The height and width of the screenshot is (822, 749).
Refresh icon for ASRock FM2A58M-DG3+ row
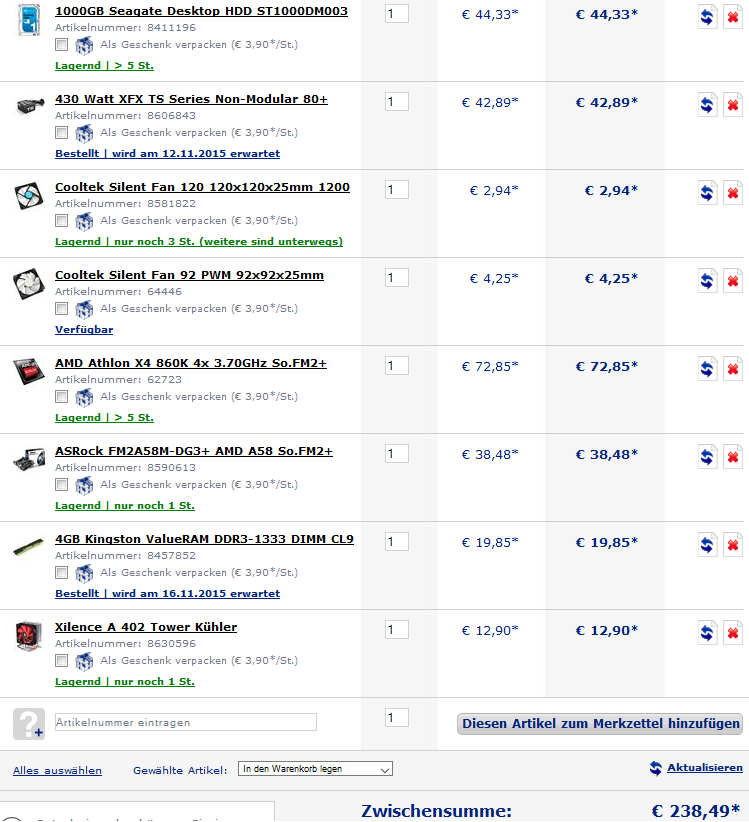coord(707,457)
